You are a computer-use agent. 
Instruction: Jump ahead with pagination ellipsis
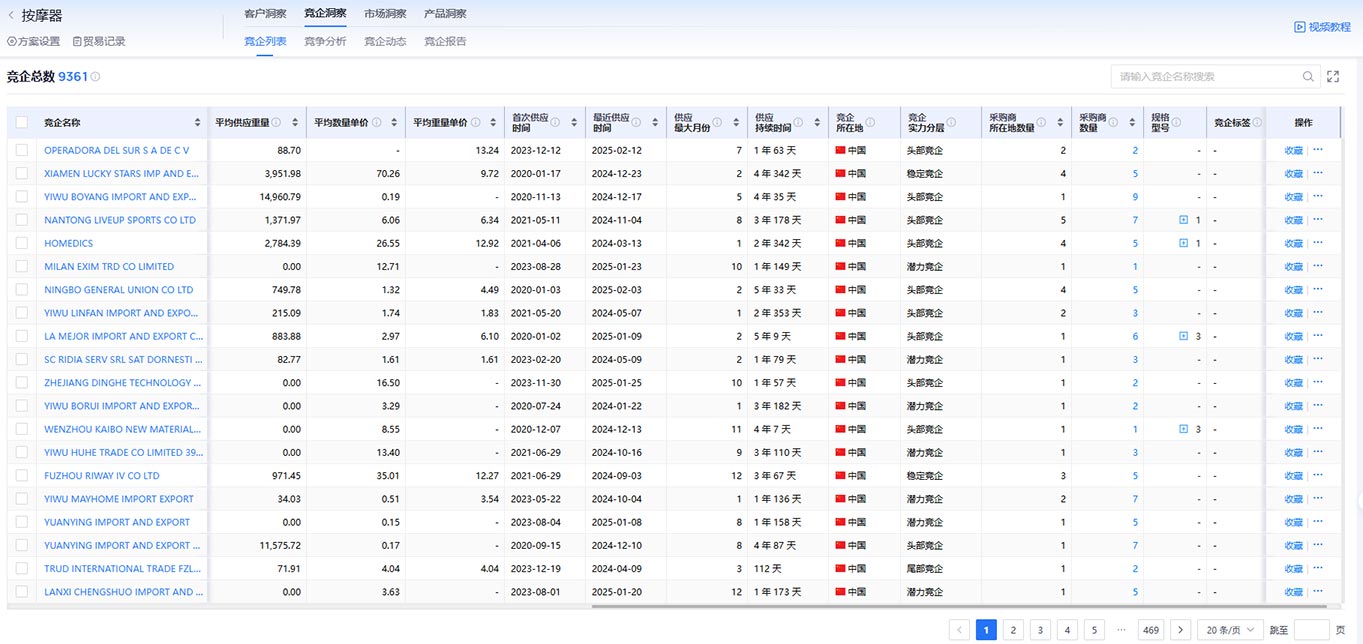point(1121,630)
